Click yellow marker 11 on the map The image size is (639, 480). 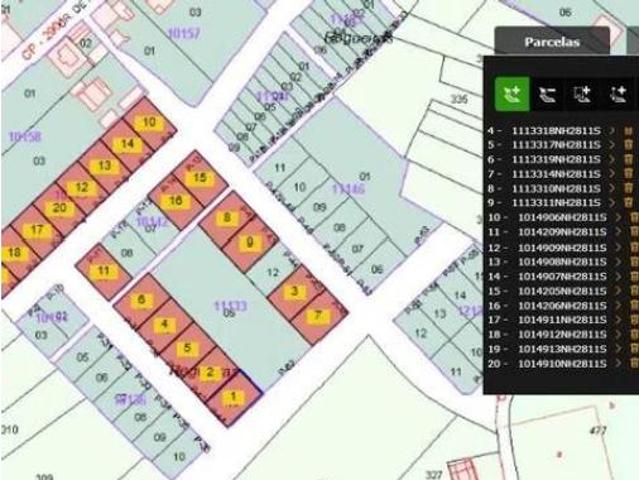tap(104, 271)
